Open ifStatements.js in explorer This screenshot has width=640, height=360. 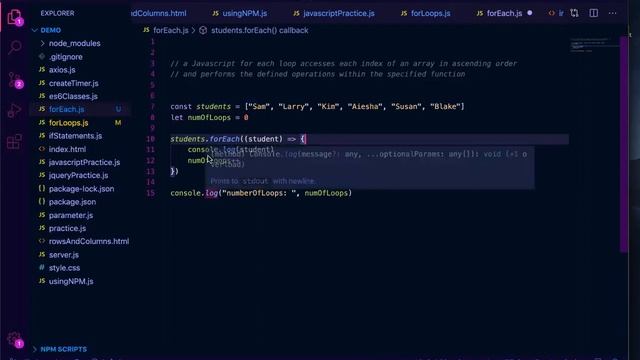coord(75,136)
